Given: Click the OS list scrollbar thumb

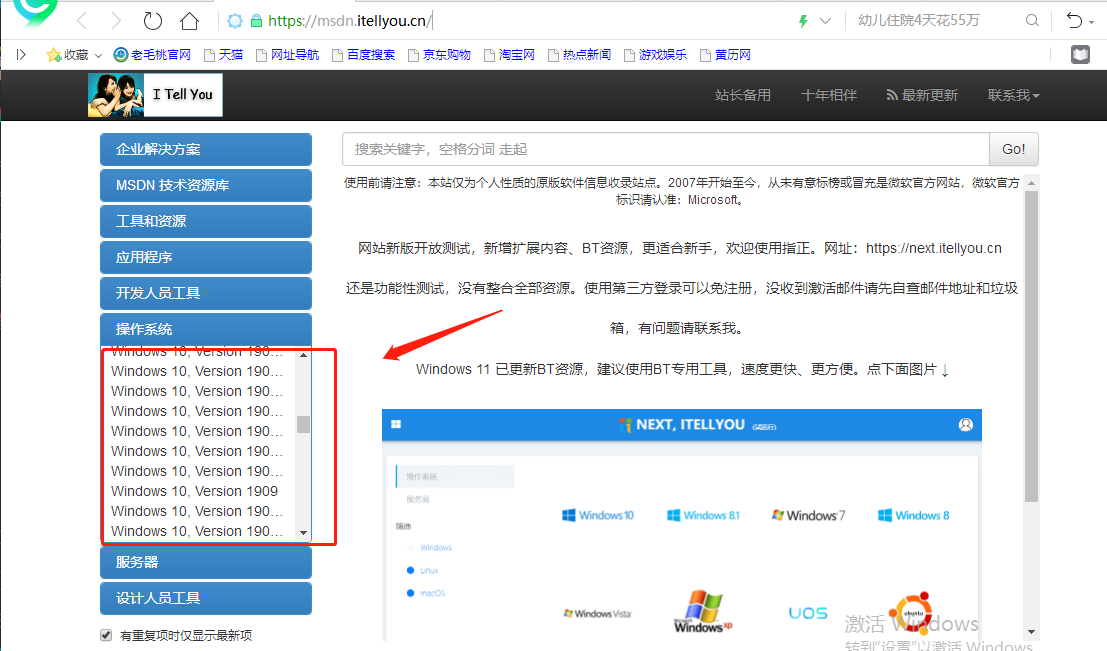Looking at the screenshot, I should (x=304, y=424).
